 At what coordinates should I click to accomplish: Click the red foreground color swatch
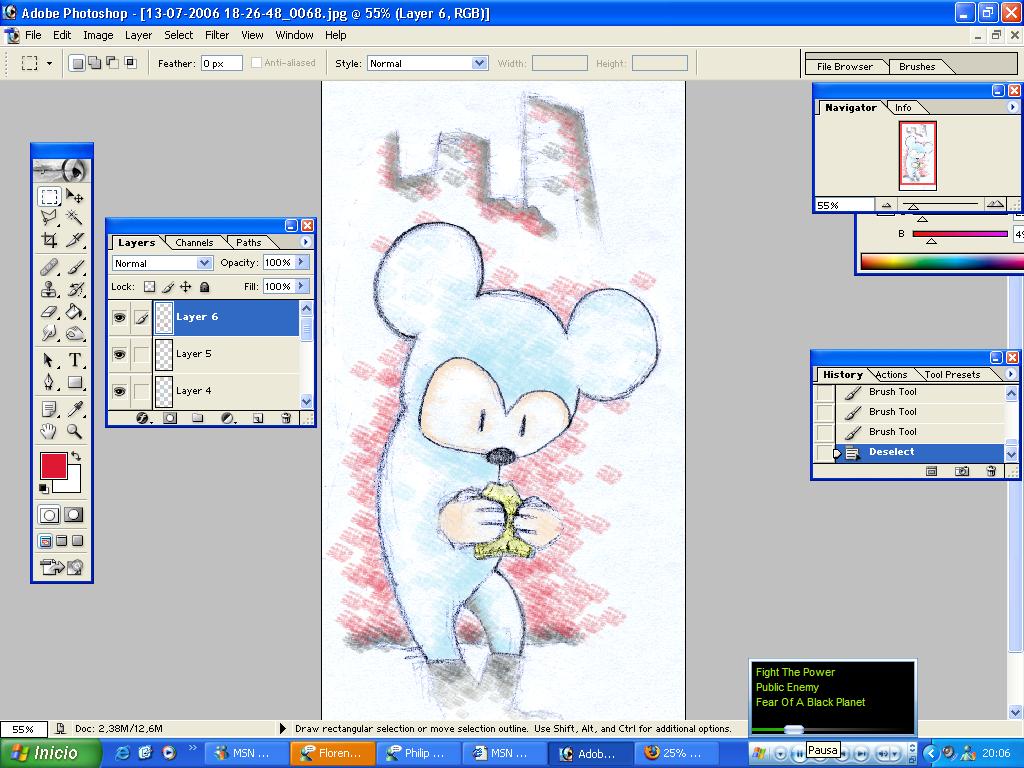click(54, 466)
